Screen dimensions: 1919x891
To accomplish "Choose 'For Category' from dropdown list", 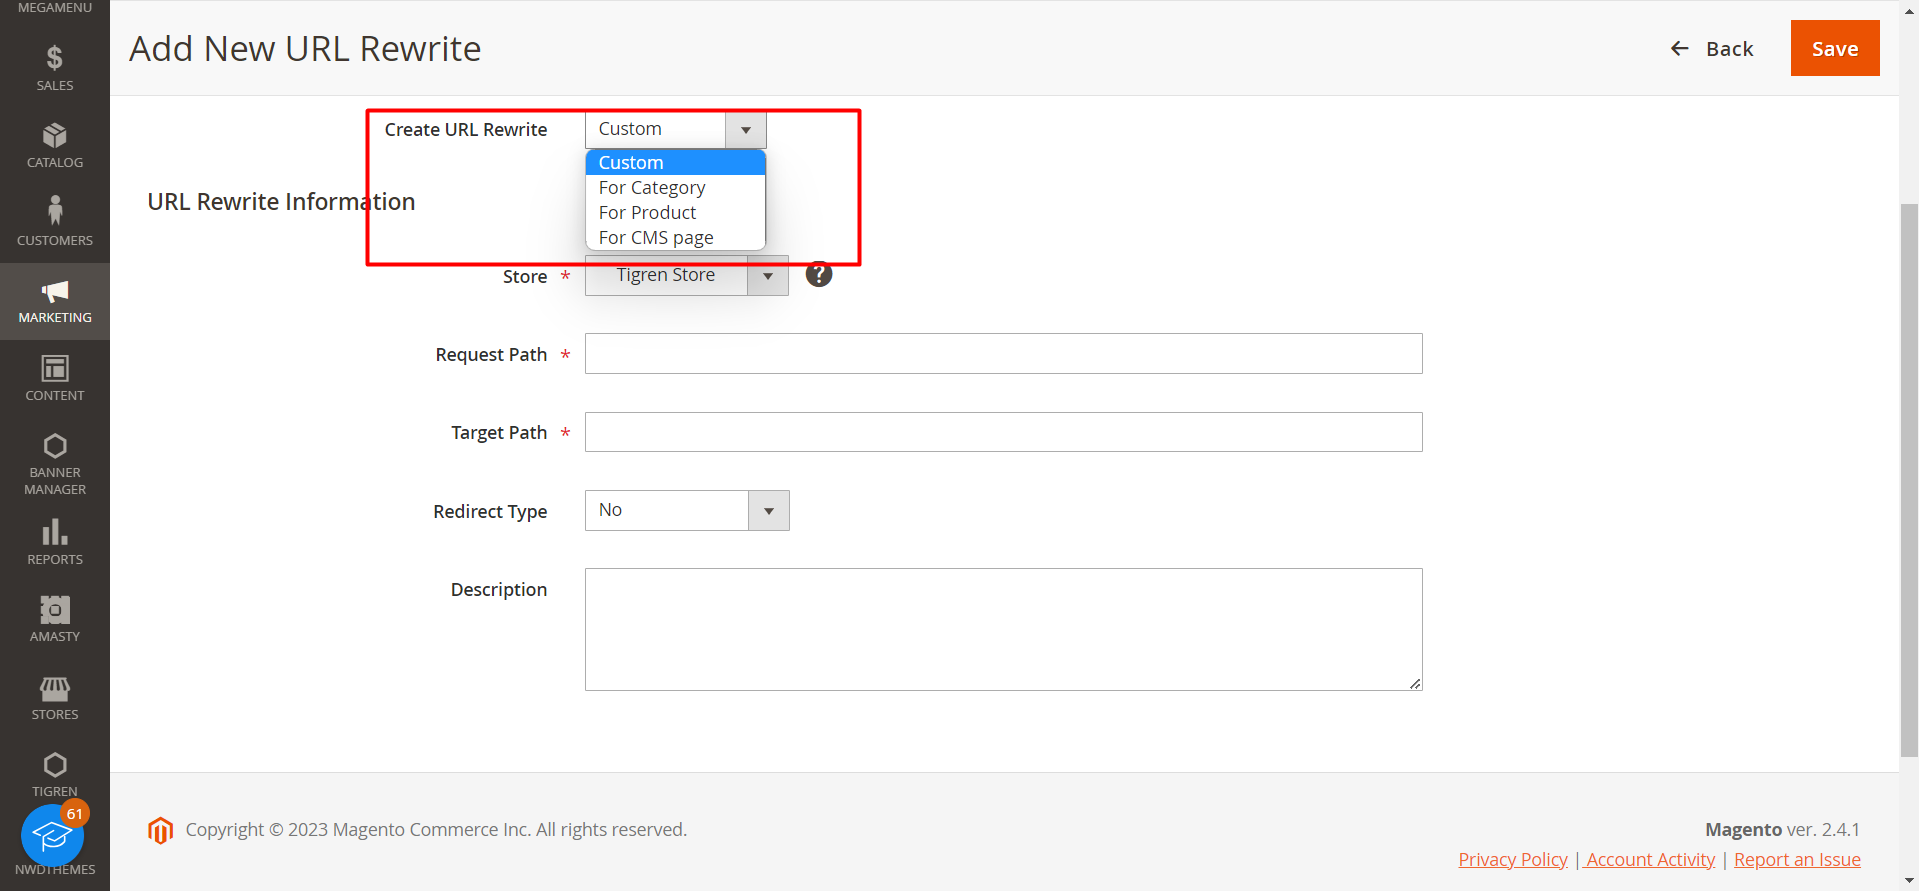I will point(652,188).
